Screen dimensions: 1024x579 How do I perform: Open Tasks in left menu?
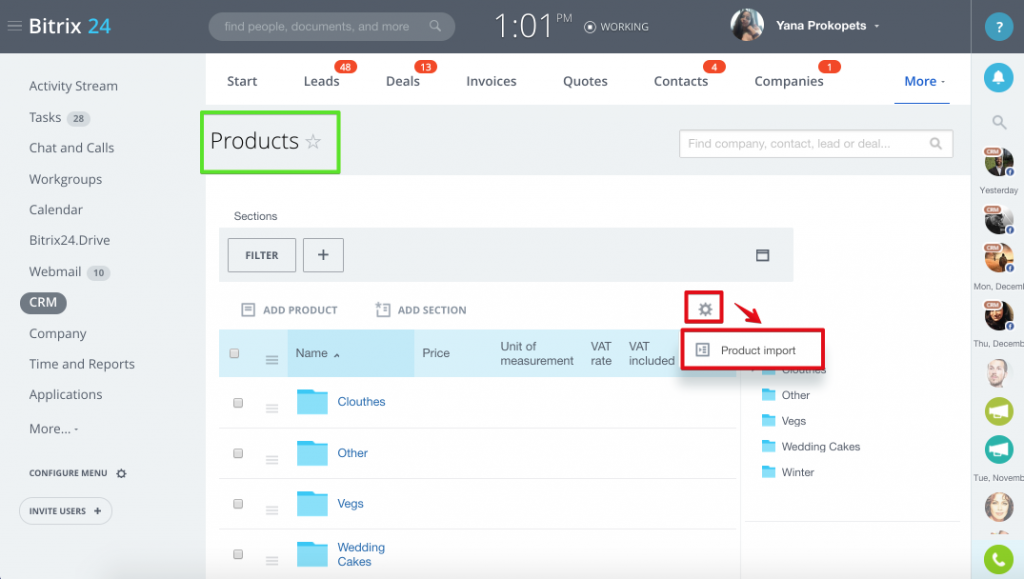(x=45, y=117)
